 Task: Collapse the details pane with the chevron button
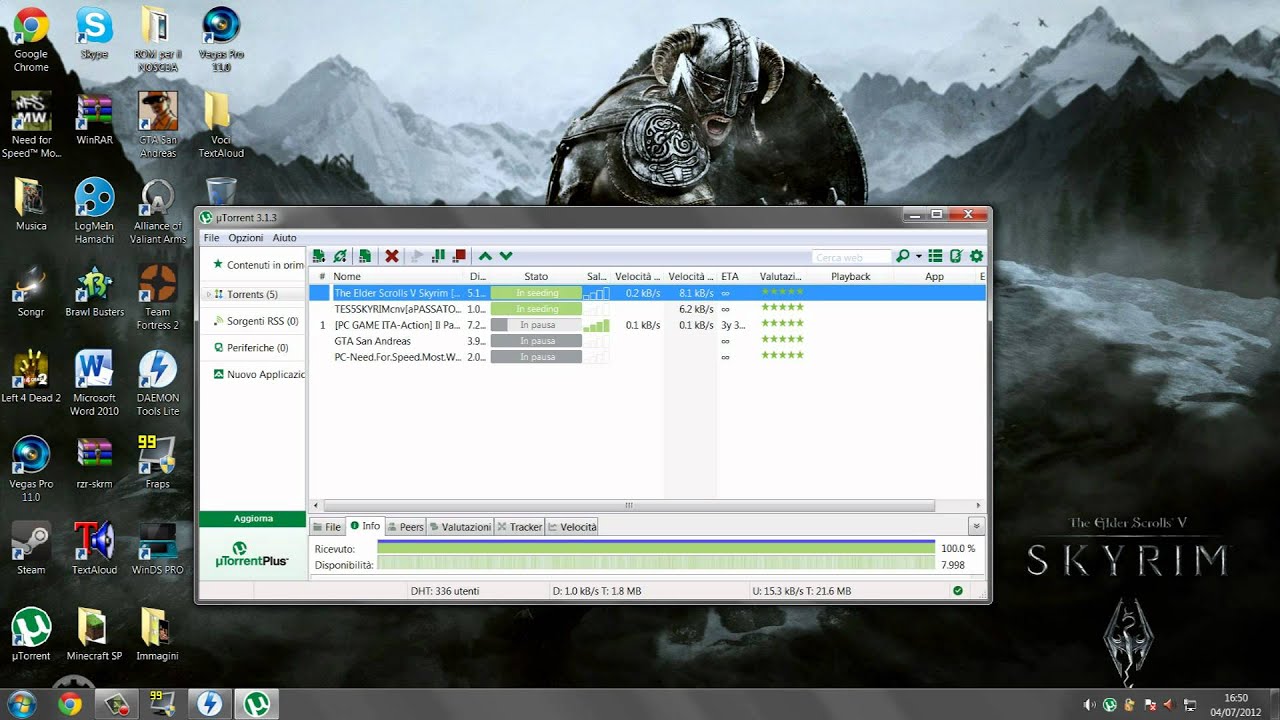977,526
